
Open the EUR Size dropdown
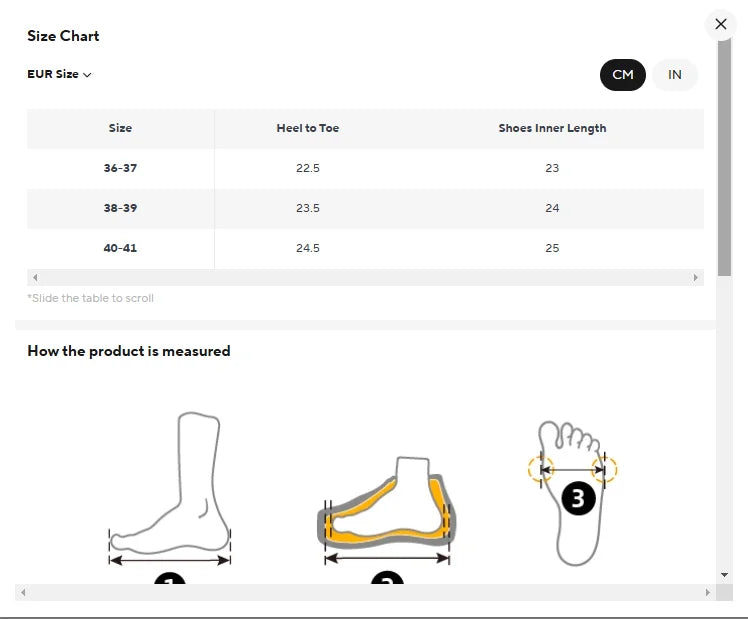point(59,74)
